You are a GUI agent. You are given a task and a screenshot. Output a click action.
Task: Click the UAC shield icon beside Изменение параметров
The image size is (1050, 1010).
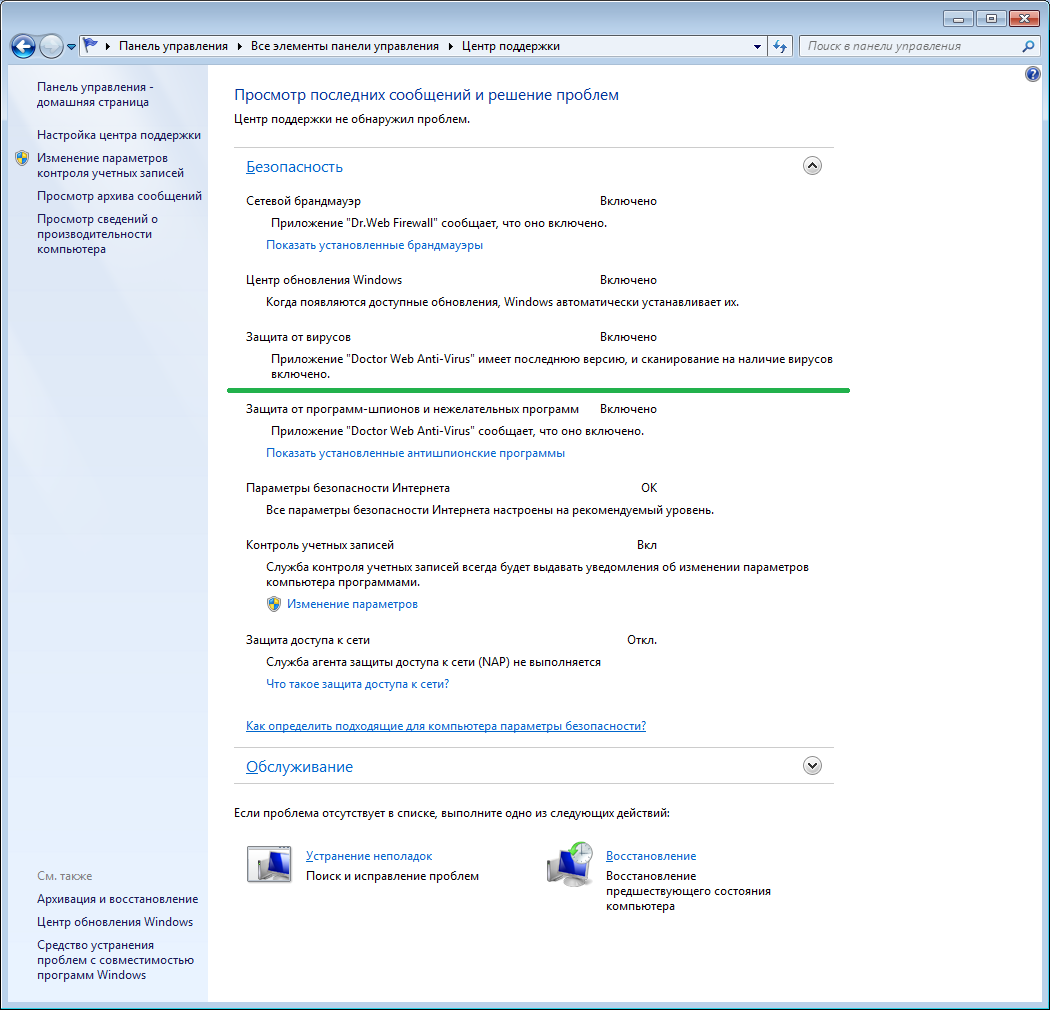click(x=273, y=603)
